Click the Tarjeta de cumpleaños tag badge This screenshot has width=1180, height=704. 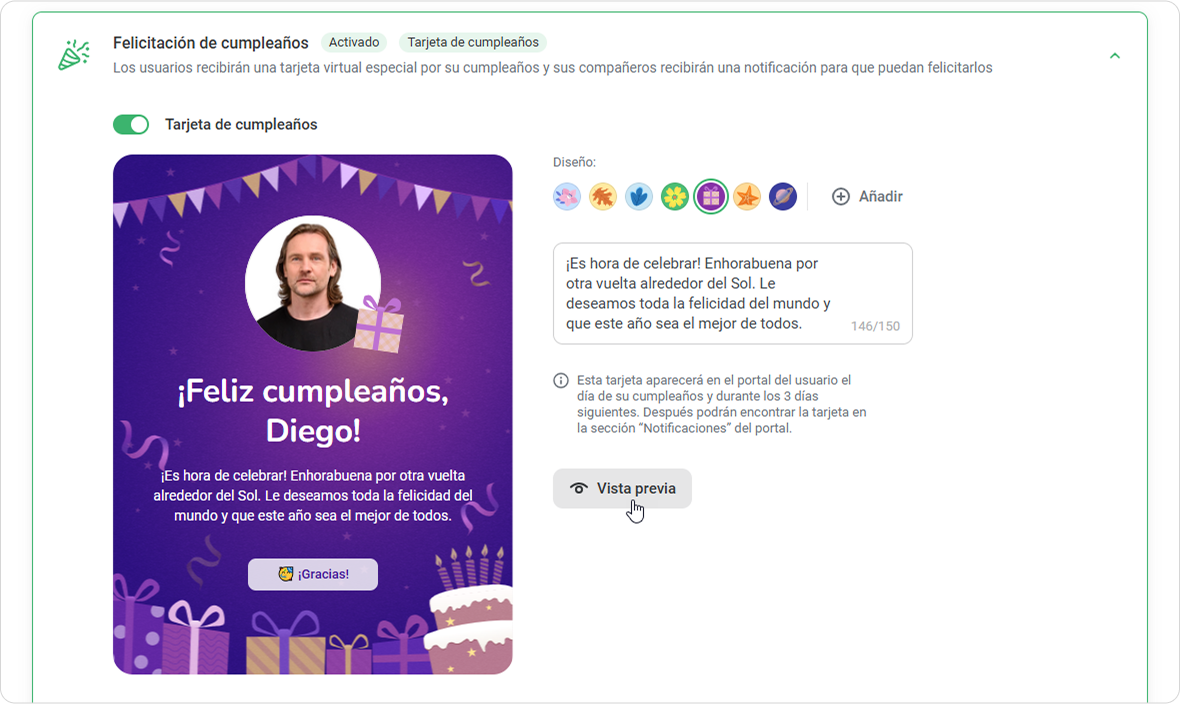pyautogui.click(x=473, y=42)
